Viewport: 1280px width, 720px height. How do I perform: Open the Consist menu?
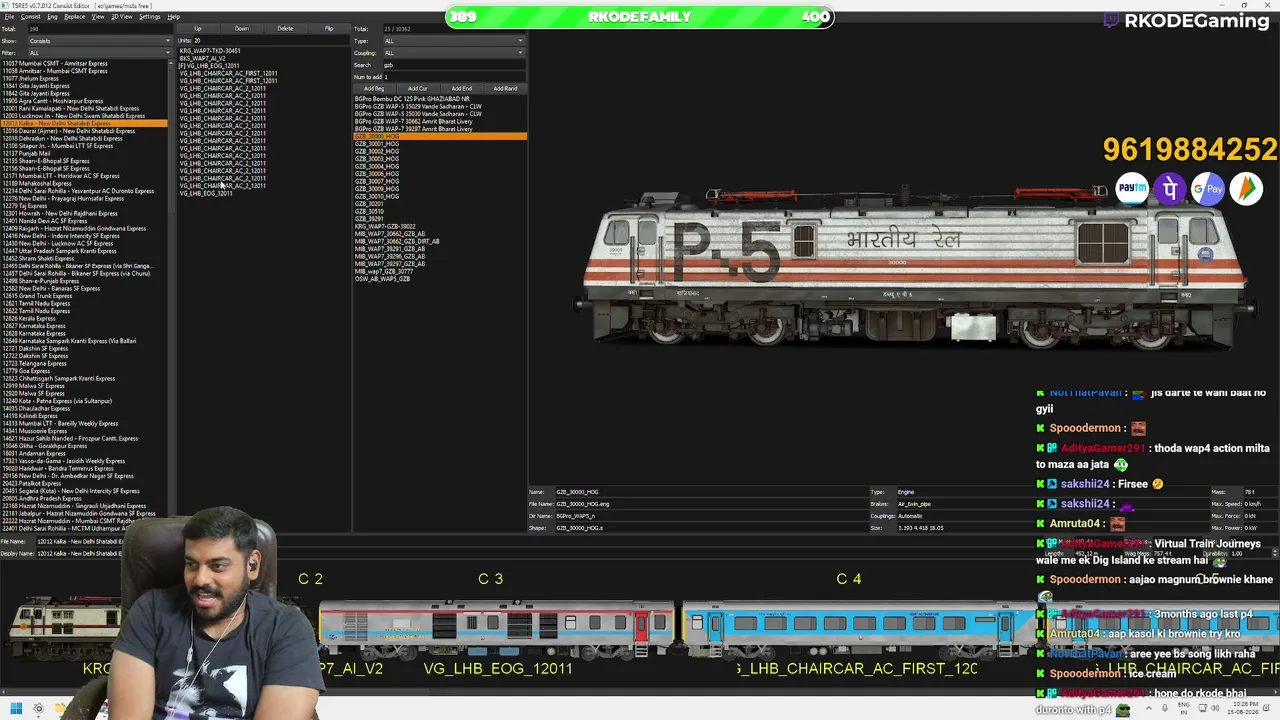31,17
